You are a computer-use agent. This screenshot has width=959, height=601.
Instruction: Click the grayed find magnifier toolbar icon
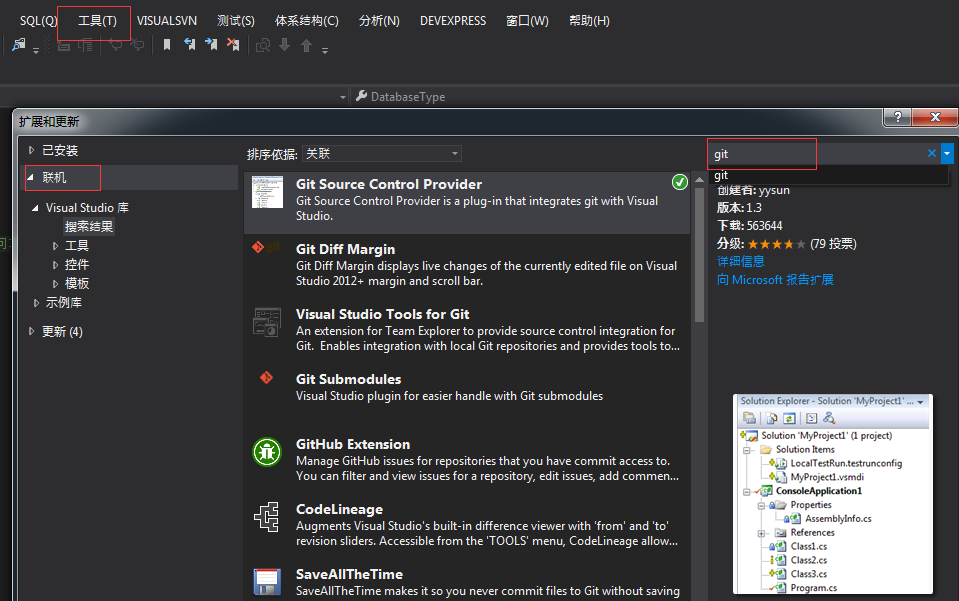[263, 45]
